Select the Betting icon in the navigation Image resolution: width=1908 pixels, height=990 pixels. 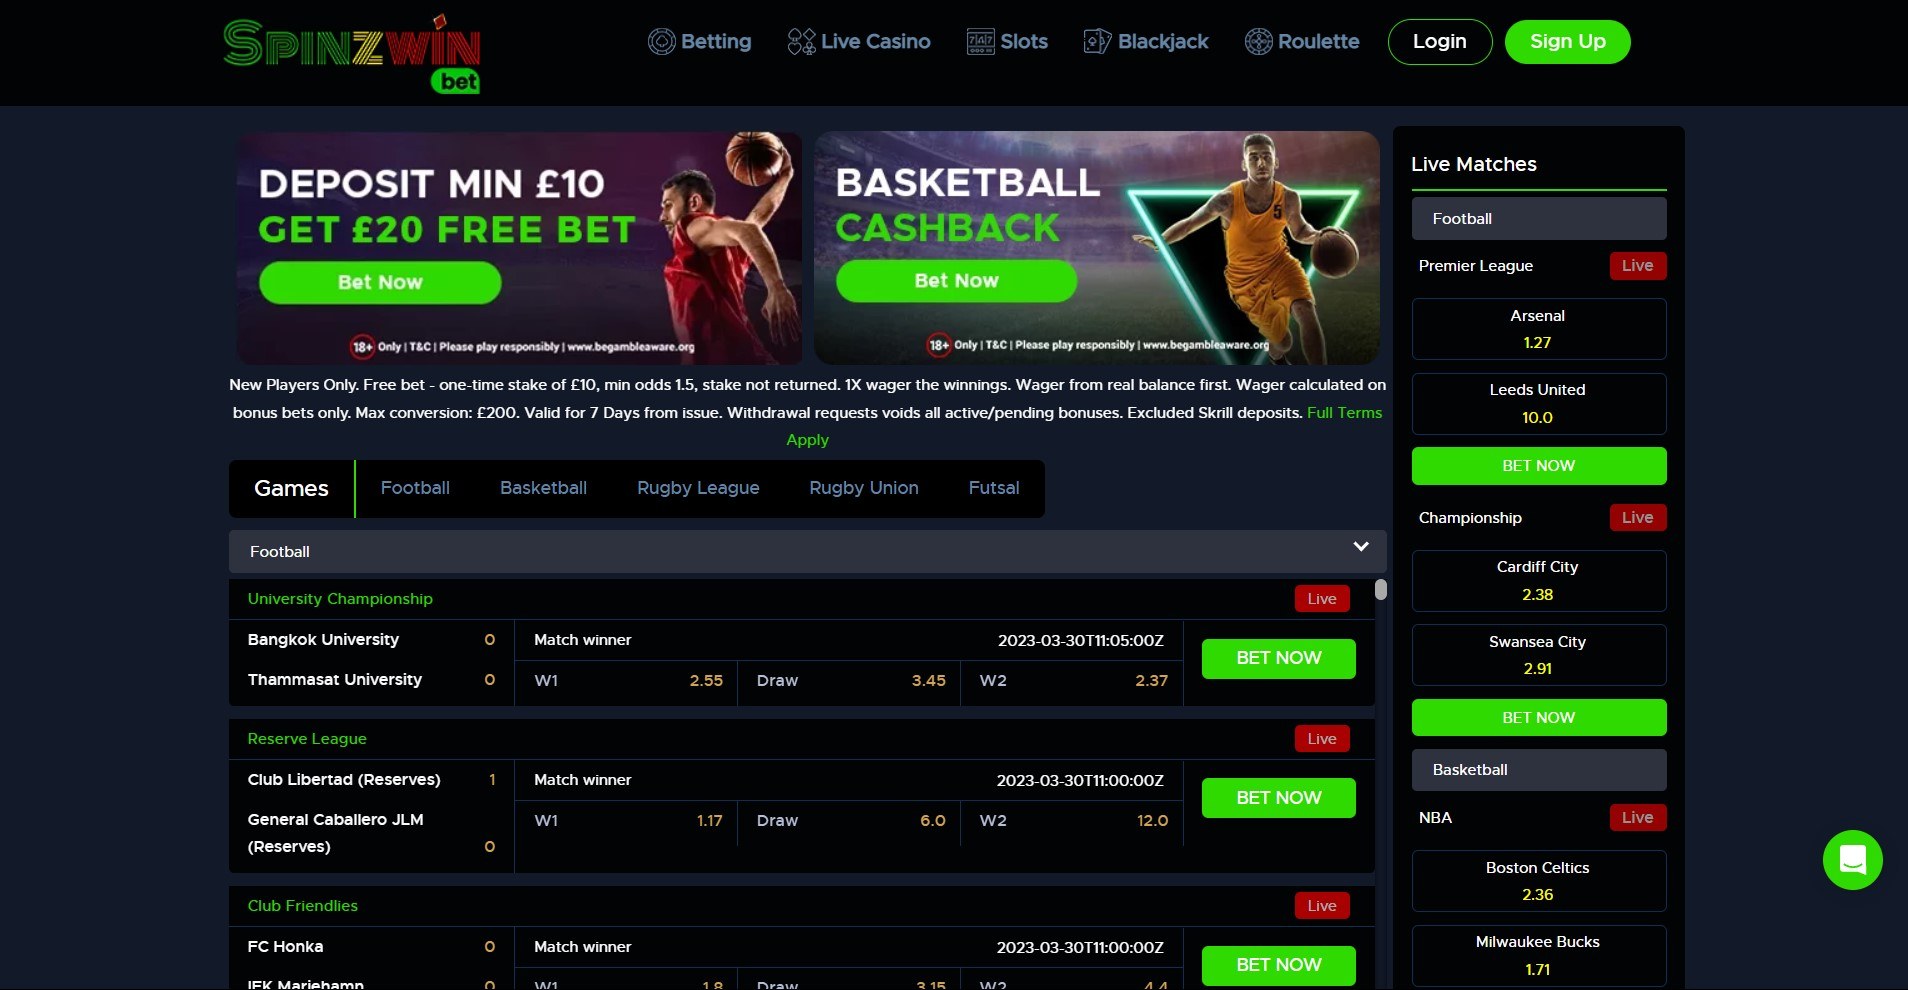pos(662,41)
